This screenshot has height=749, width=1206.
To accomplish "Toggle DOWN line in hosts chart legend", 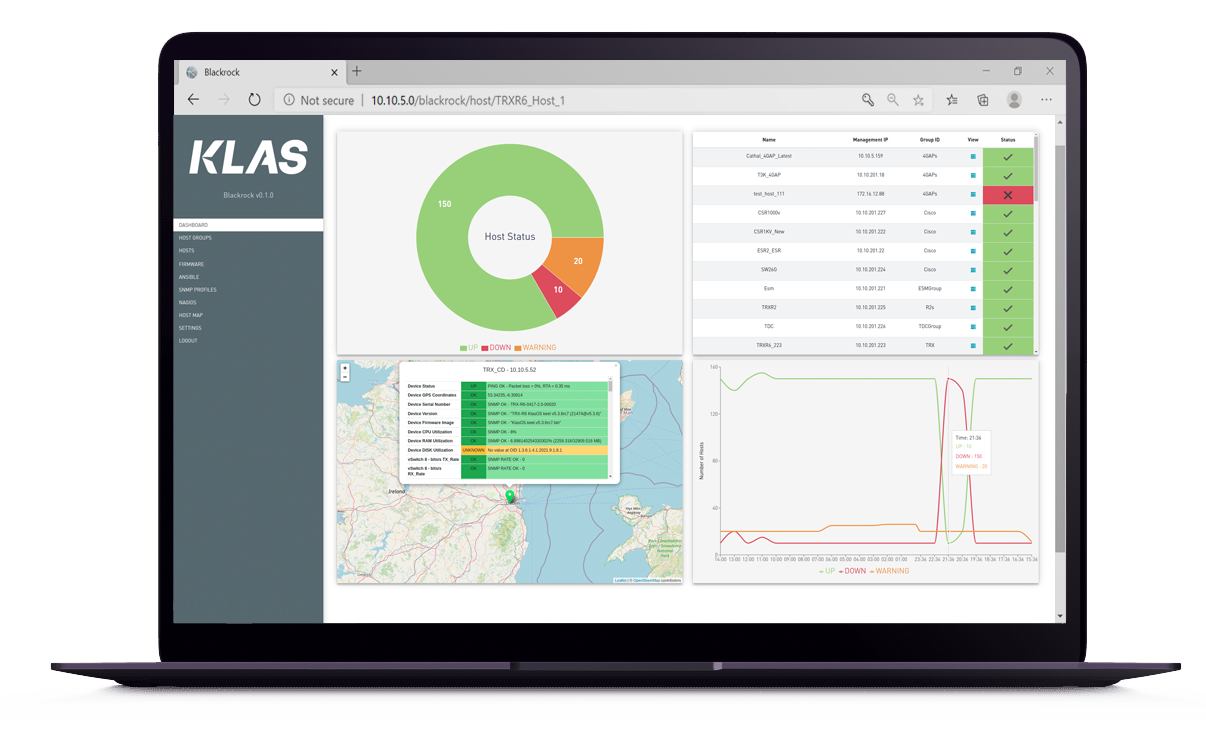I will coord(852,571).
